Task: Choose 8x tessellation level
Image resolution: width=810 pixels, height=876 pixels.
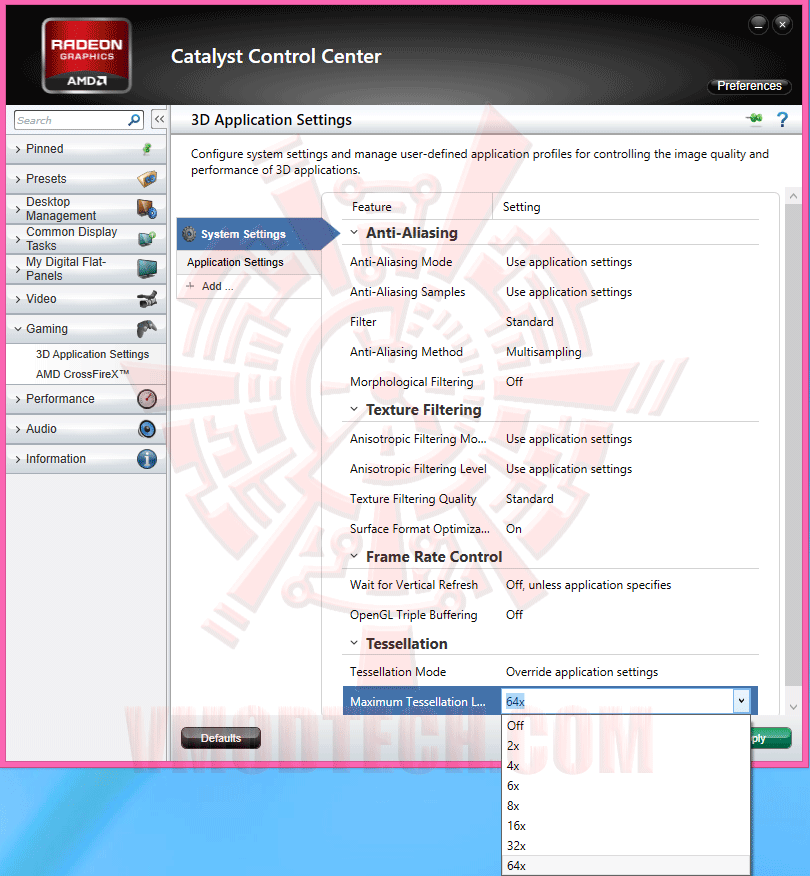Action: point(626,806)
